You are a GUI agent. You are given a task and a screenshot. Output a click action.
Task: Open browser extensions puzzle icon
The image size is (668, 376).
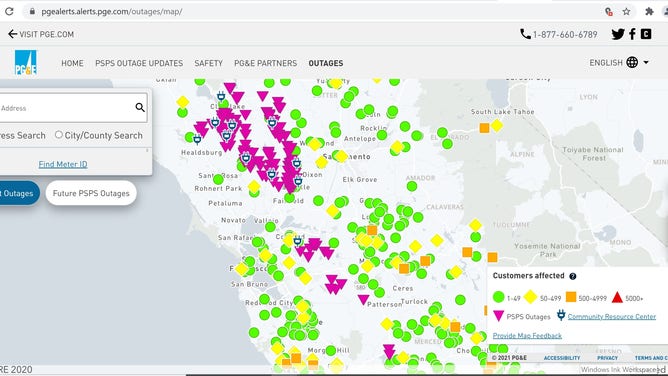pos(649,11)
